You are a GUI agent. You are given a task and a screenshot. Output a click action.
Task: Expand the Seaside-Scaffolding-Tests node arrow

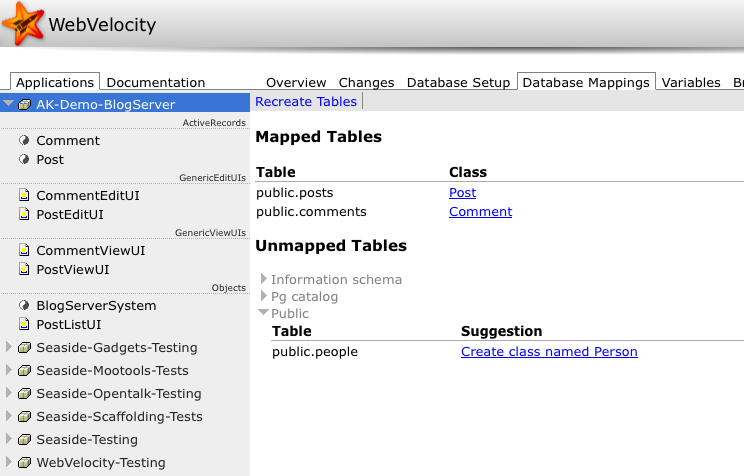tap(9, 416)
